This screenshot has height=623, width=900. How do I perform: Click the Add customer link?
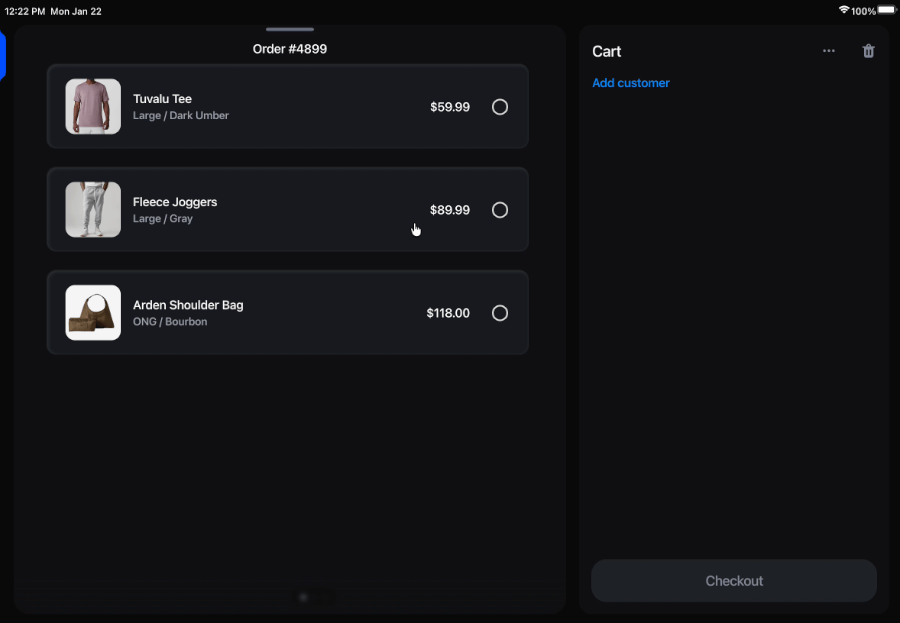(x=630, y=83)
